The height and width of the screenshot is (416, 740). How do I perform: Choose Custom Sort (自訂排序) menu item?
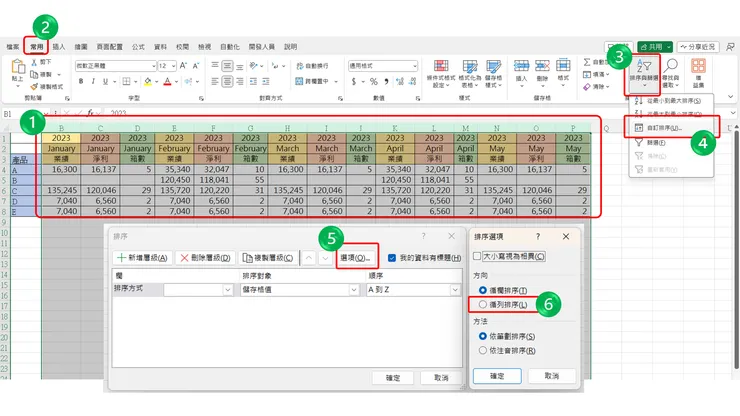pos(671,128)
